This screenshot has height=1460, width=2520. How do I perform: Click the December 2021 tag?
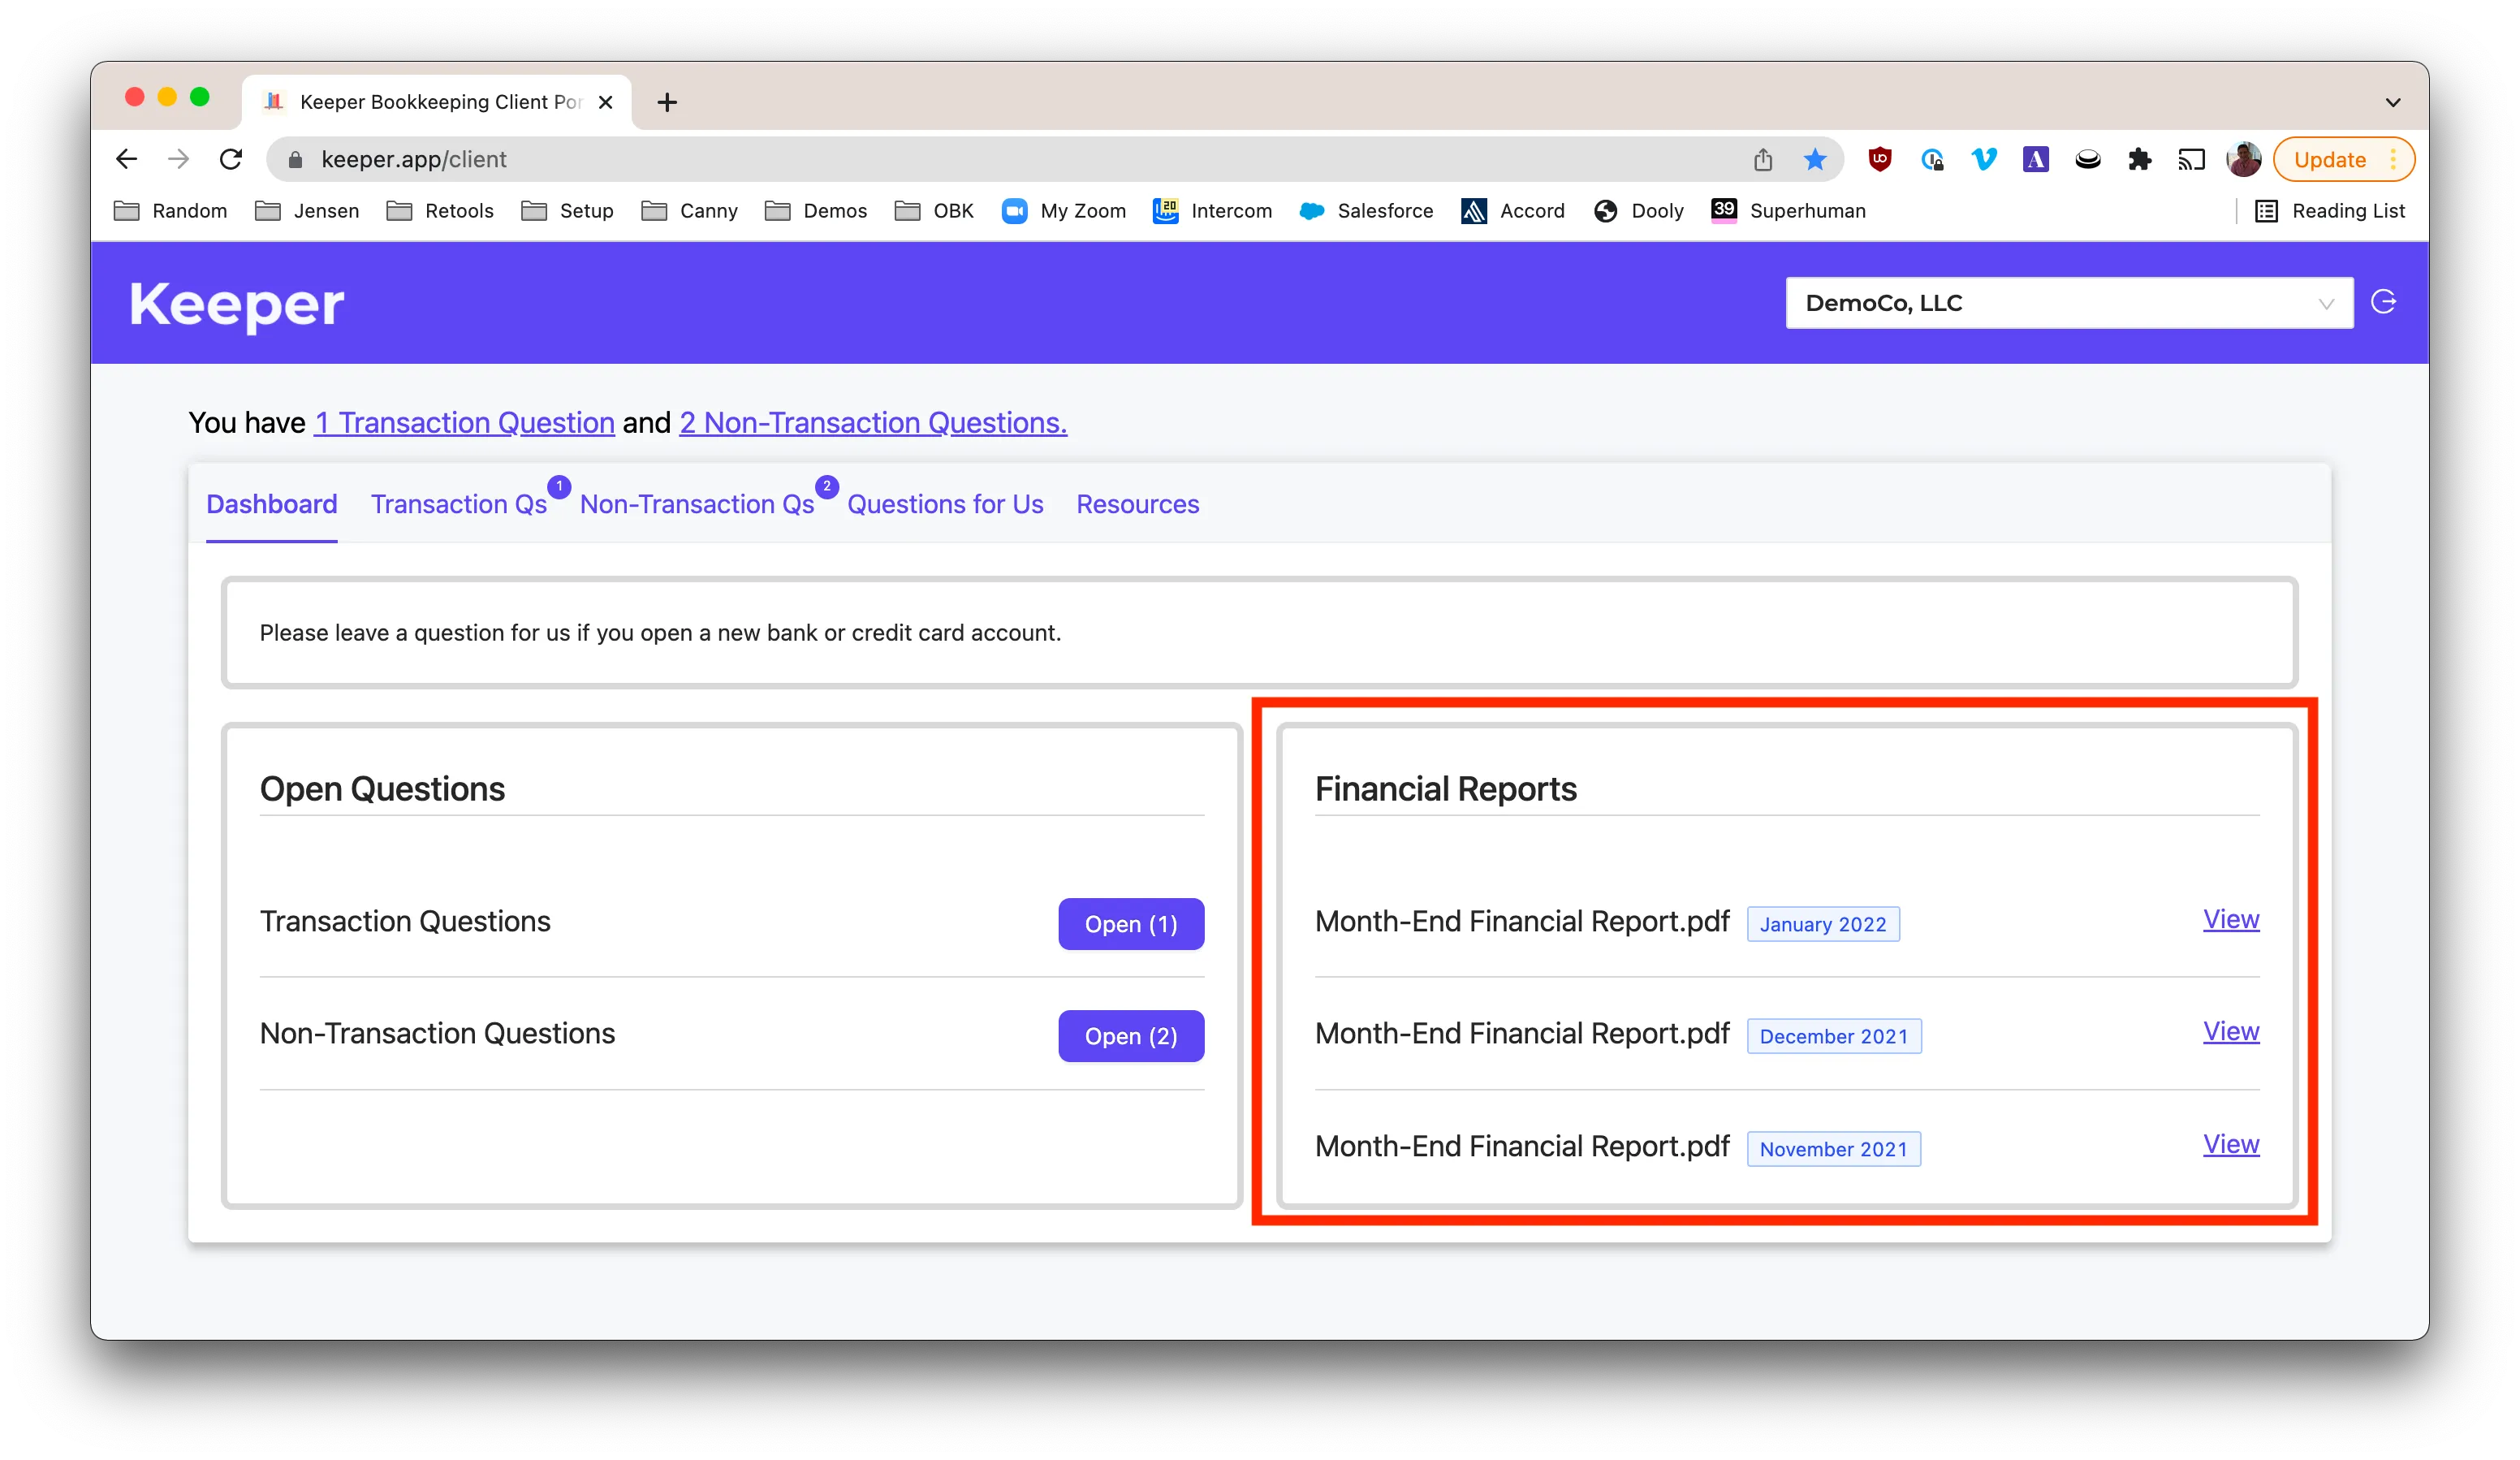pyautogui.click(x=1833, y=1036)
